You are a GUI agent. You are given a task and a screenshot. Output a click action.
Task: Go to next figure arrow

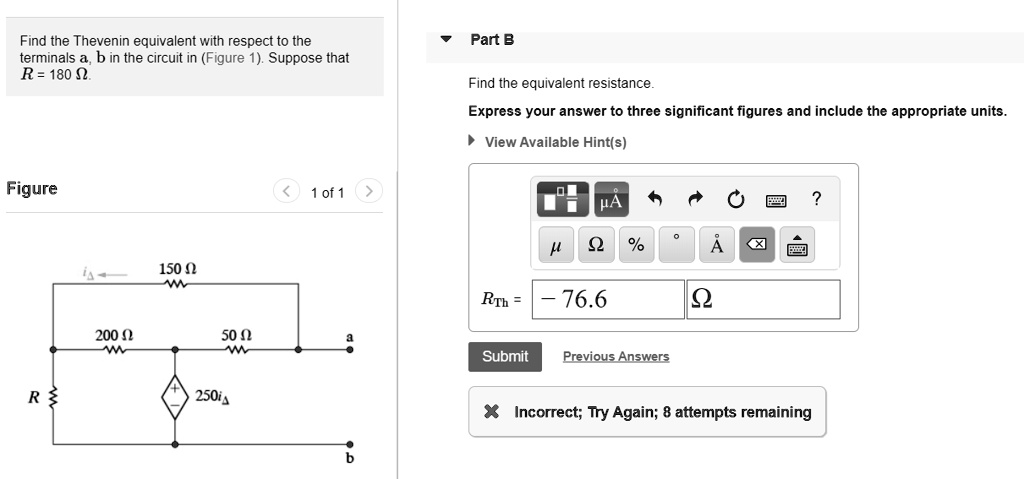[x=369, y=191]
